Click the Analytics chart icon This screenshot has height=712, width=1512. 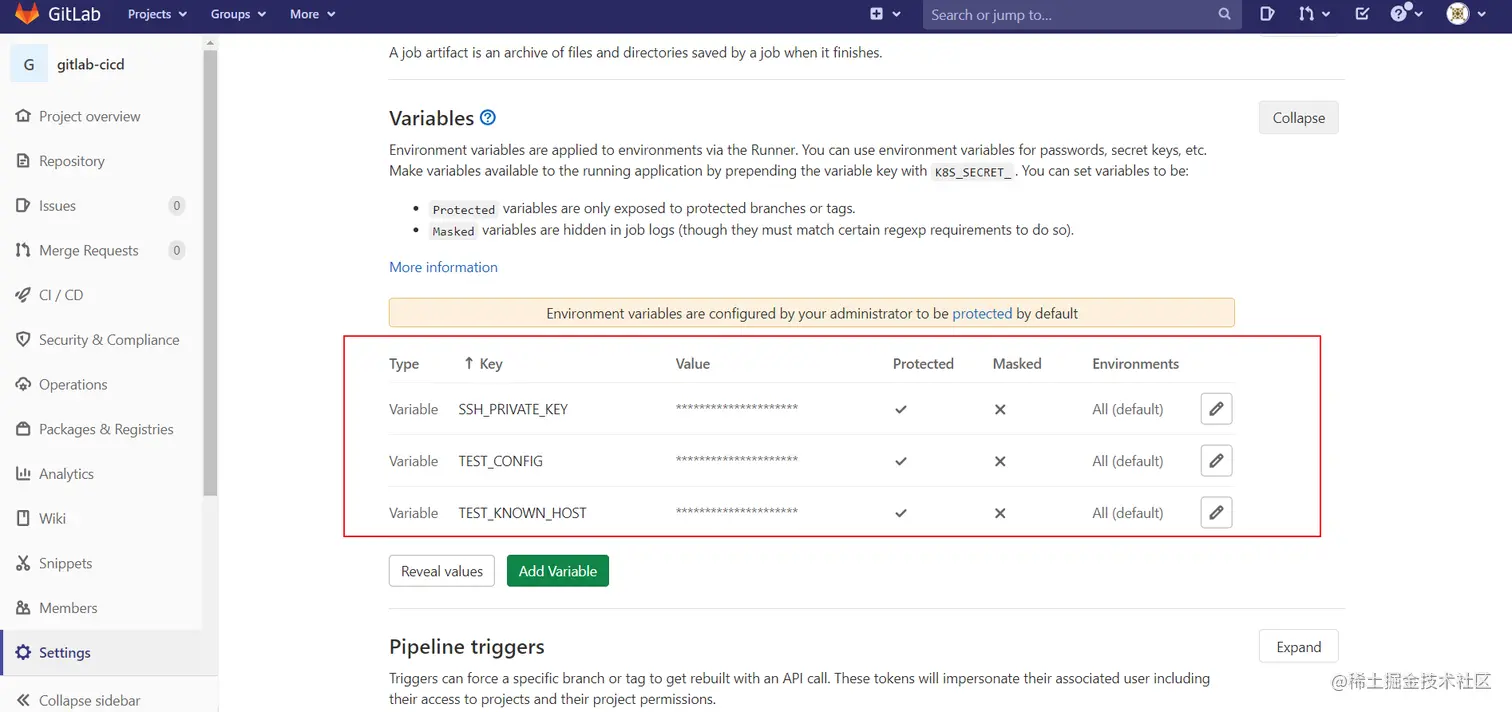point(23,473)
